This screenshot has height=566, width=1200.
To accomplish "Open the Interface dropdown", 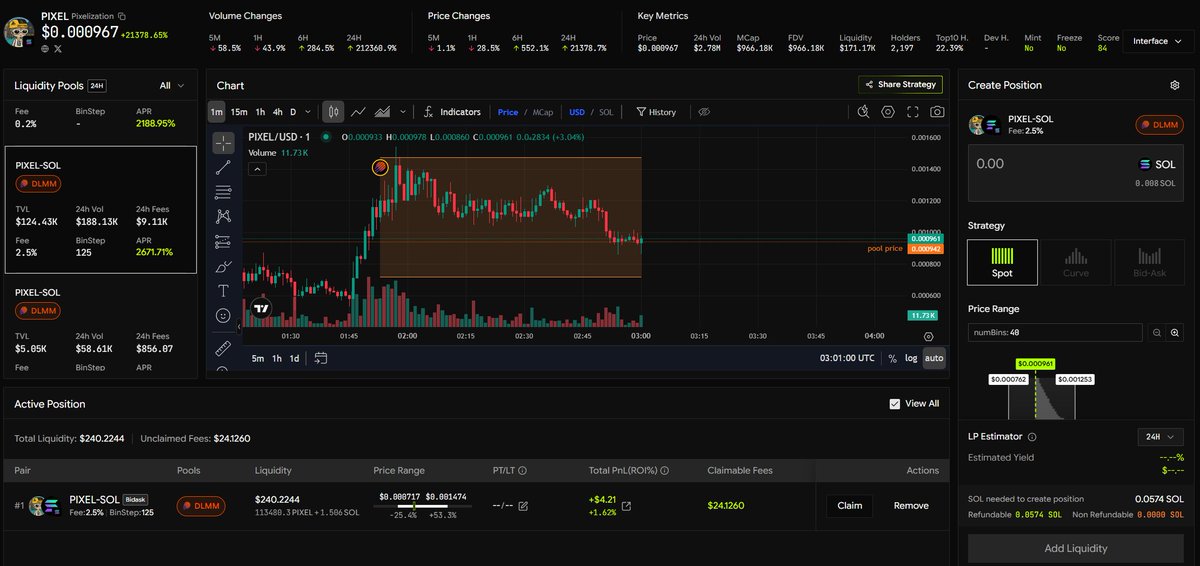I will pyautogui.click(x=1158, y=41).
